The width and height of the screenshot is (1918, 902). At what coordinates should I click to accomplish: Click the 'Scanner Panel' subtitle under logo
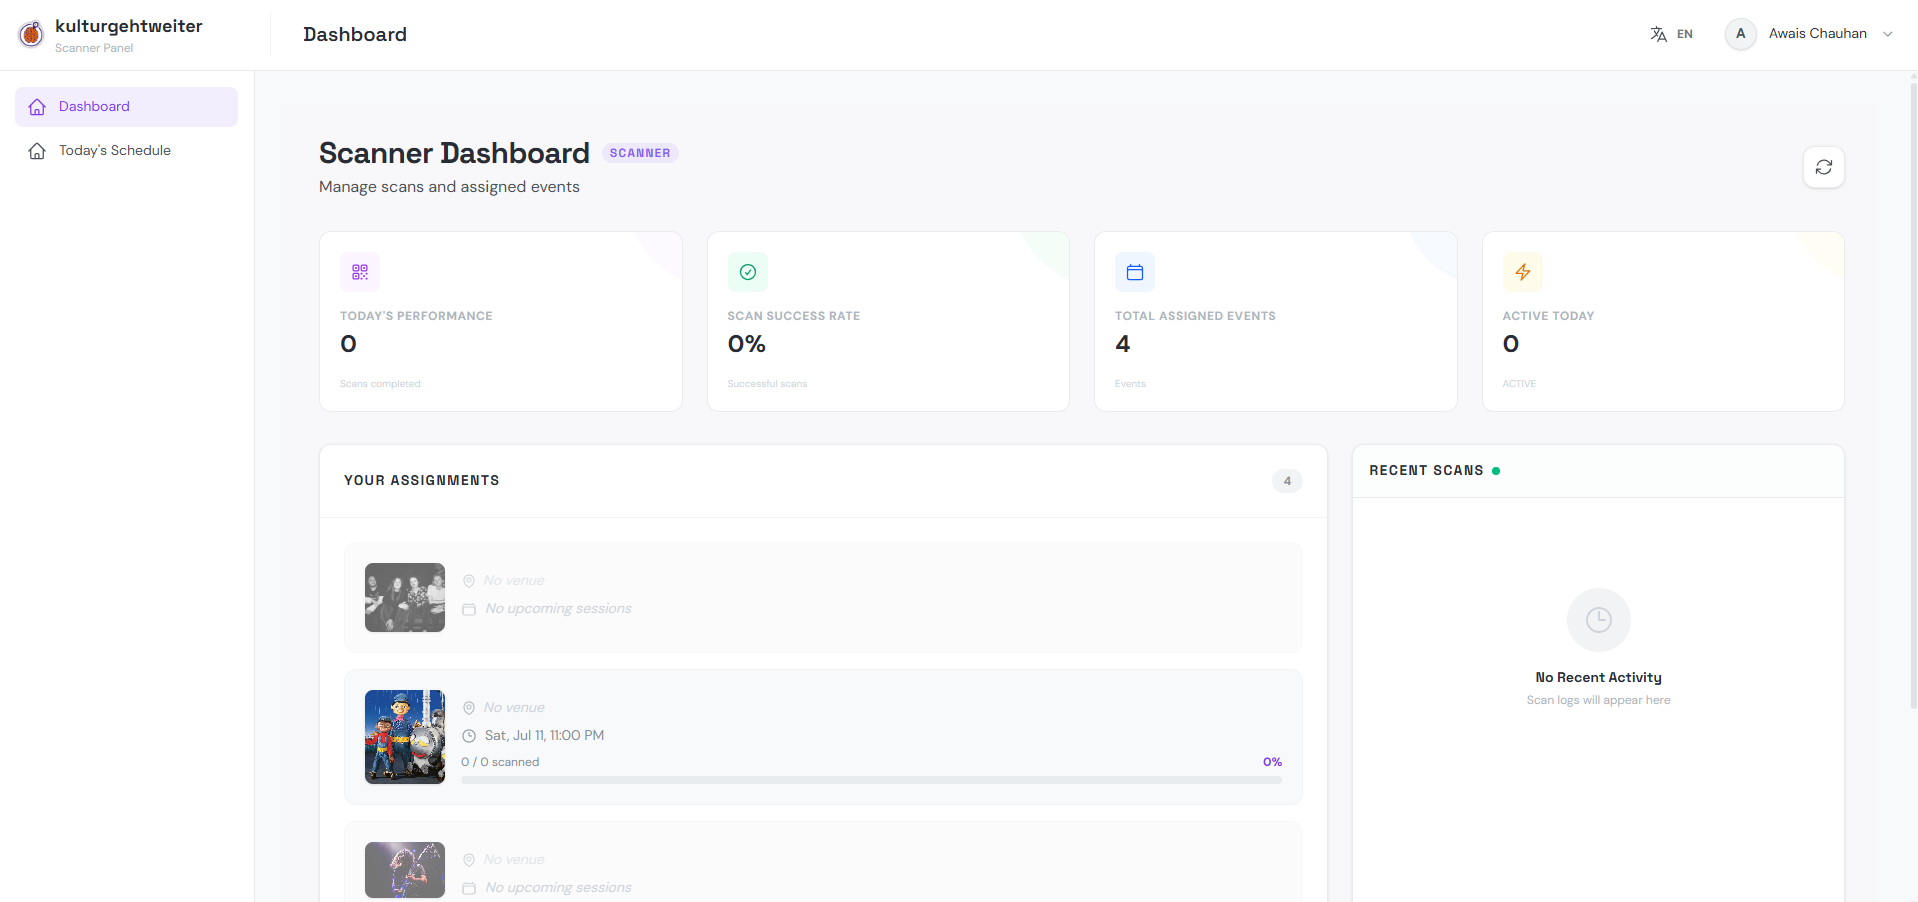94,48
